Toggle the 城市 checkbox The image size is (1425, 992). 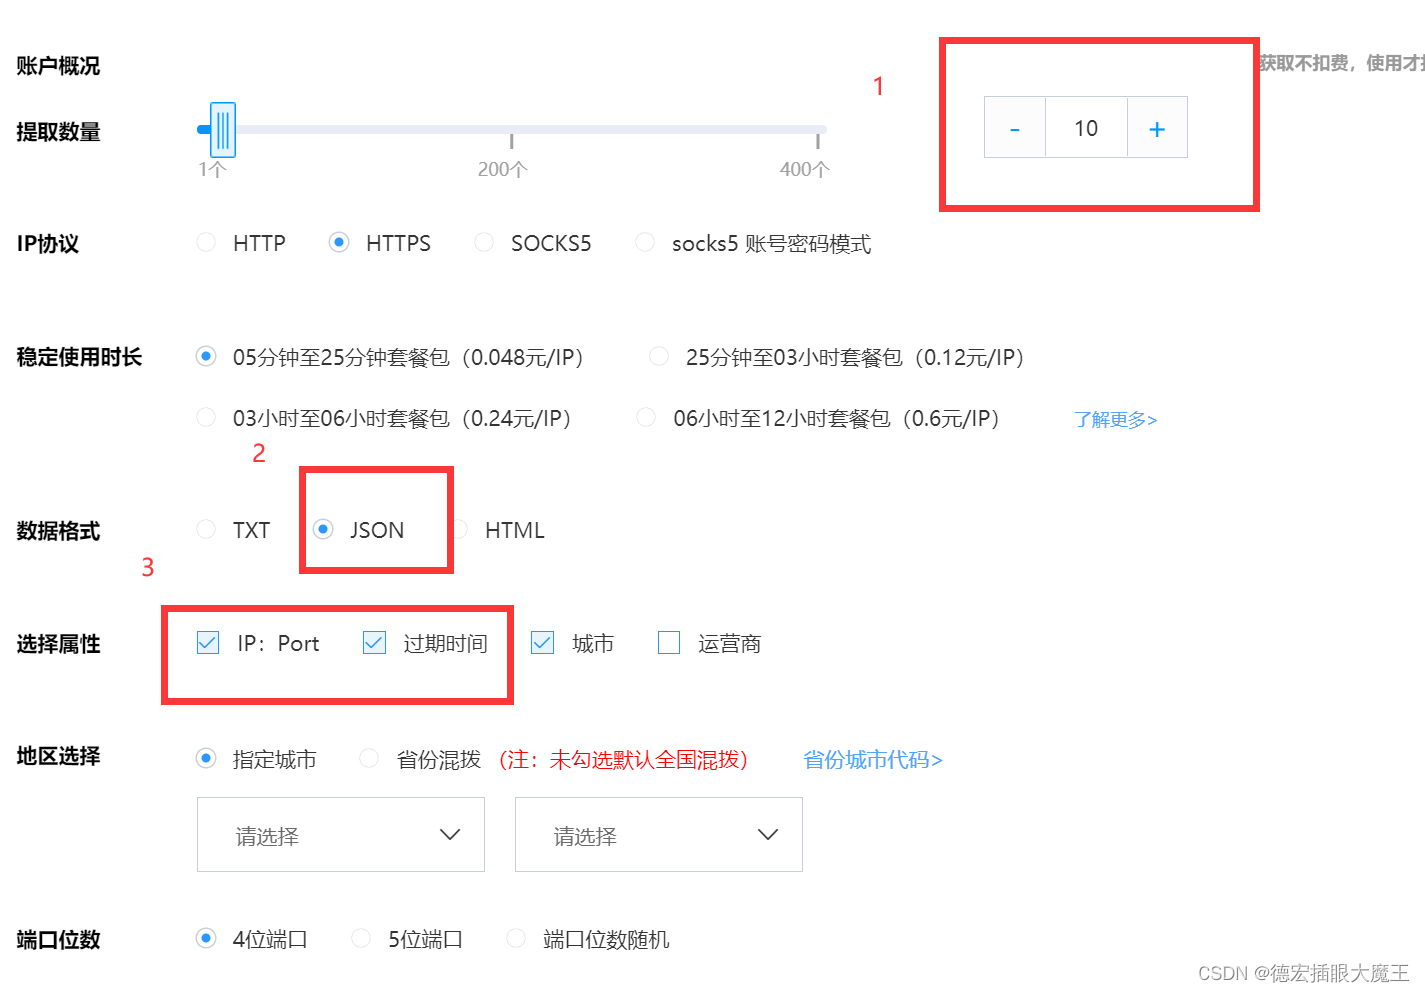tap(542, 642)
